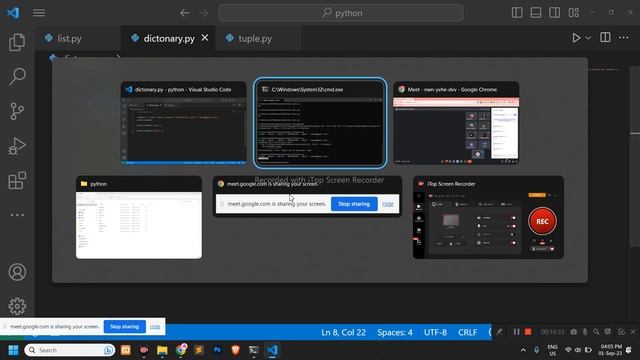
Task: Switch to the dictonary.py tab
Action: 169,38
